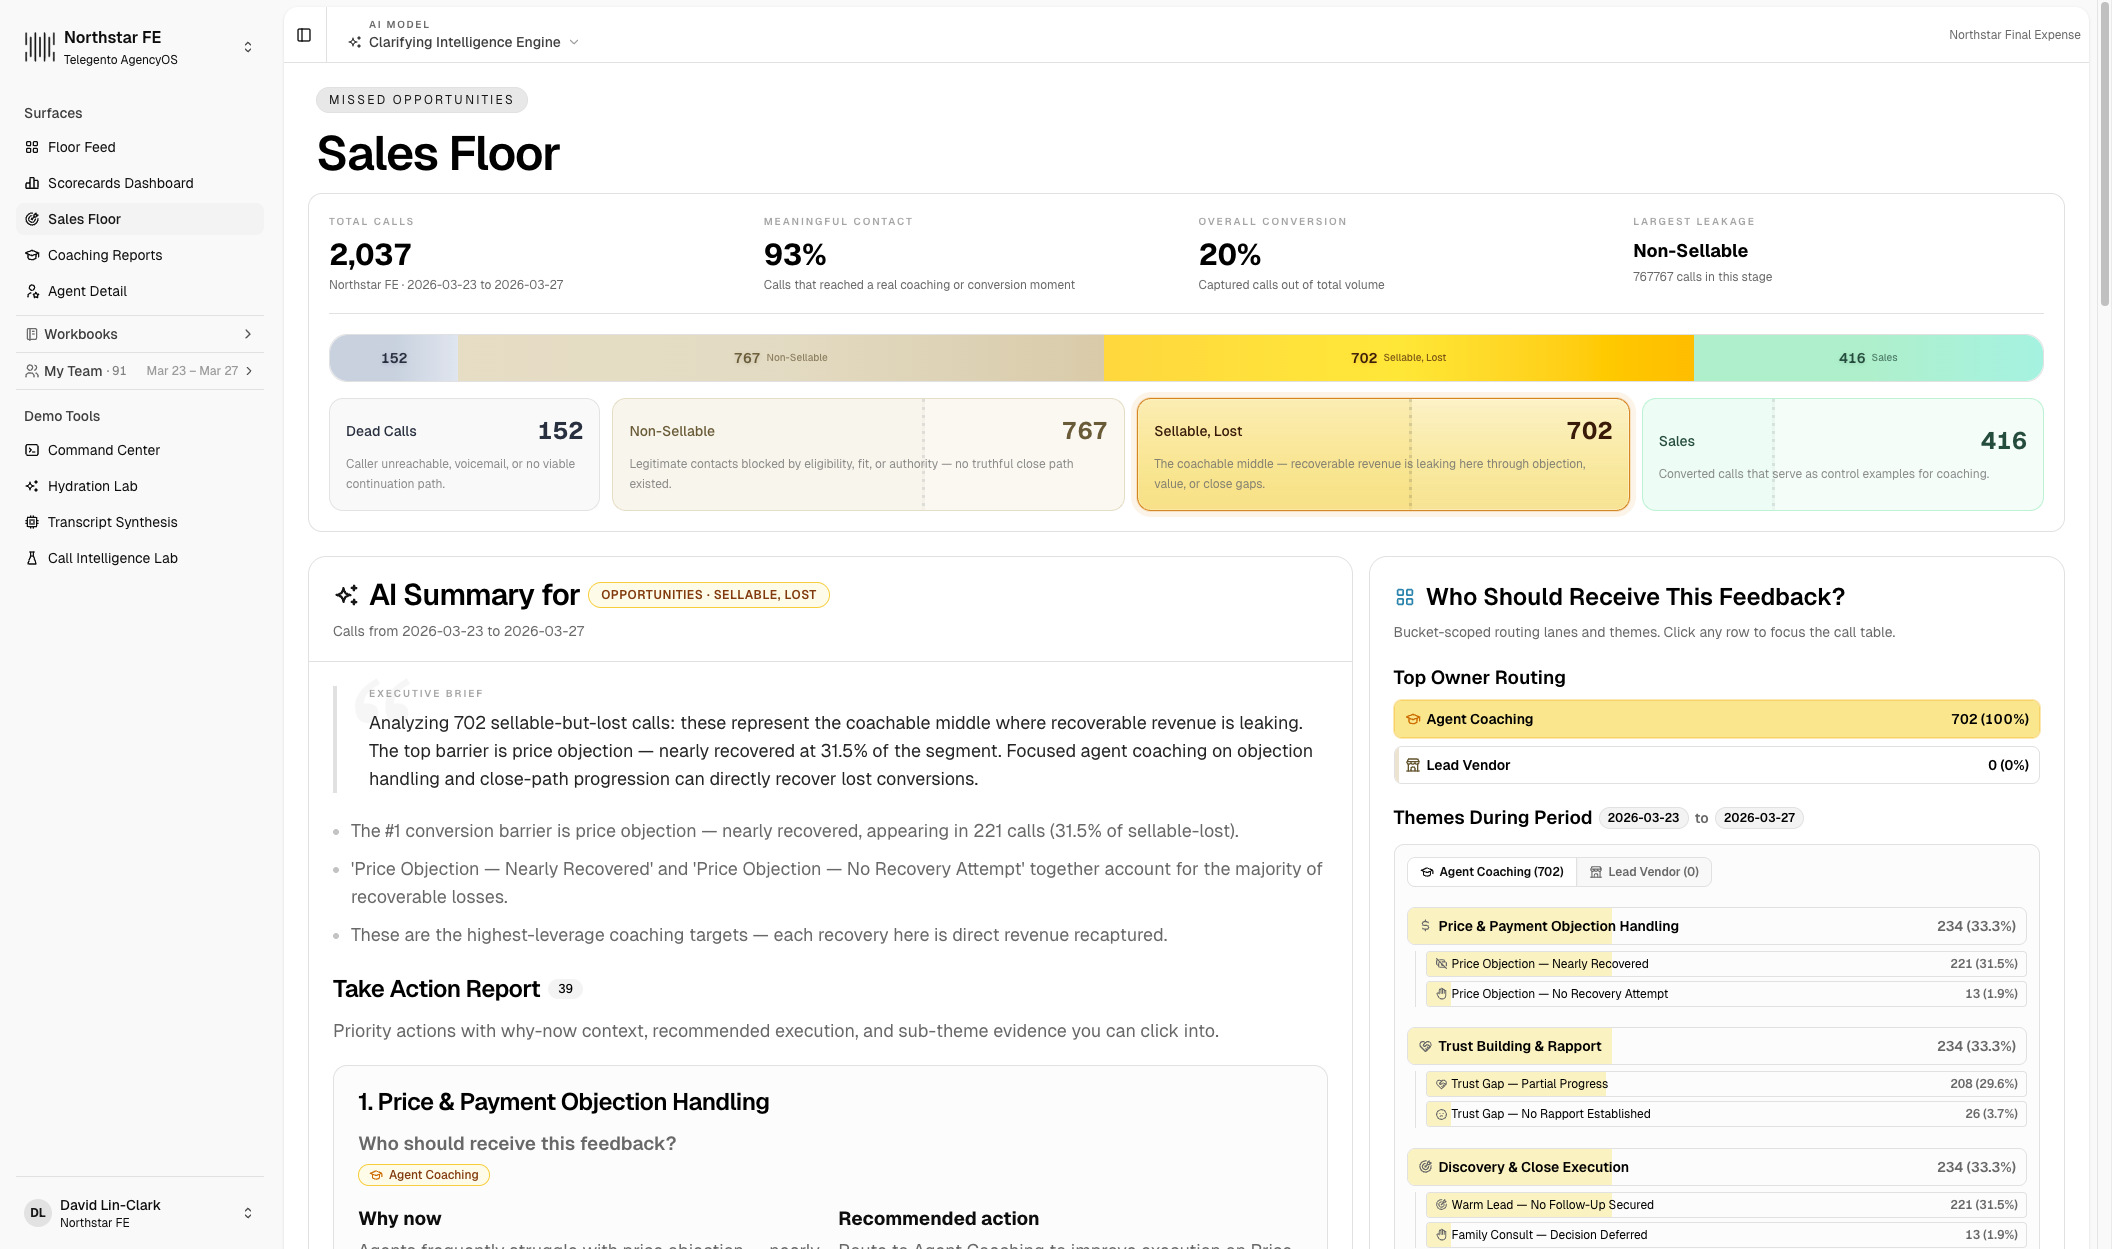The image size is (2112, 1249).
Task: Open Coaching Reports from the sidebar
Action: click(105, 255)
